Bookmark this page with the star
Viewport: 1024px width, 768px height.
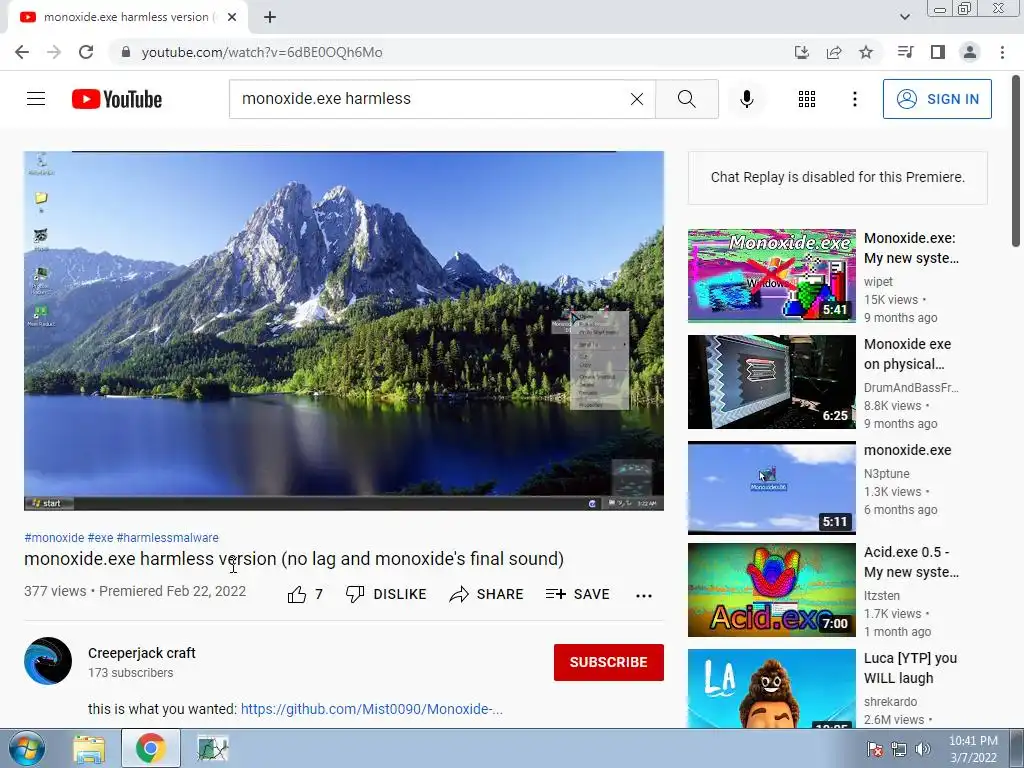[x=866, y=52]
